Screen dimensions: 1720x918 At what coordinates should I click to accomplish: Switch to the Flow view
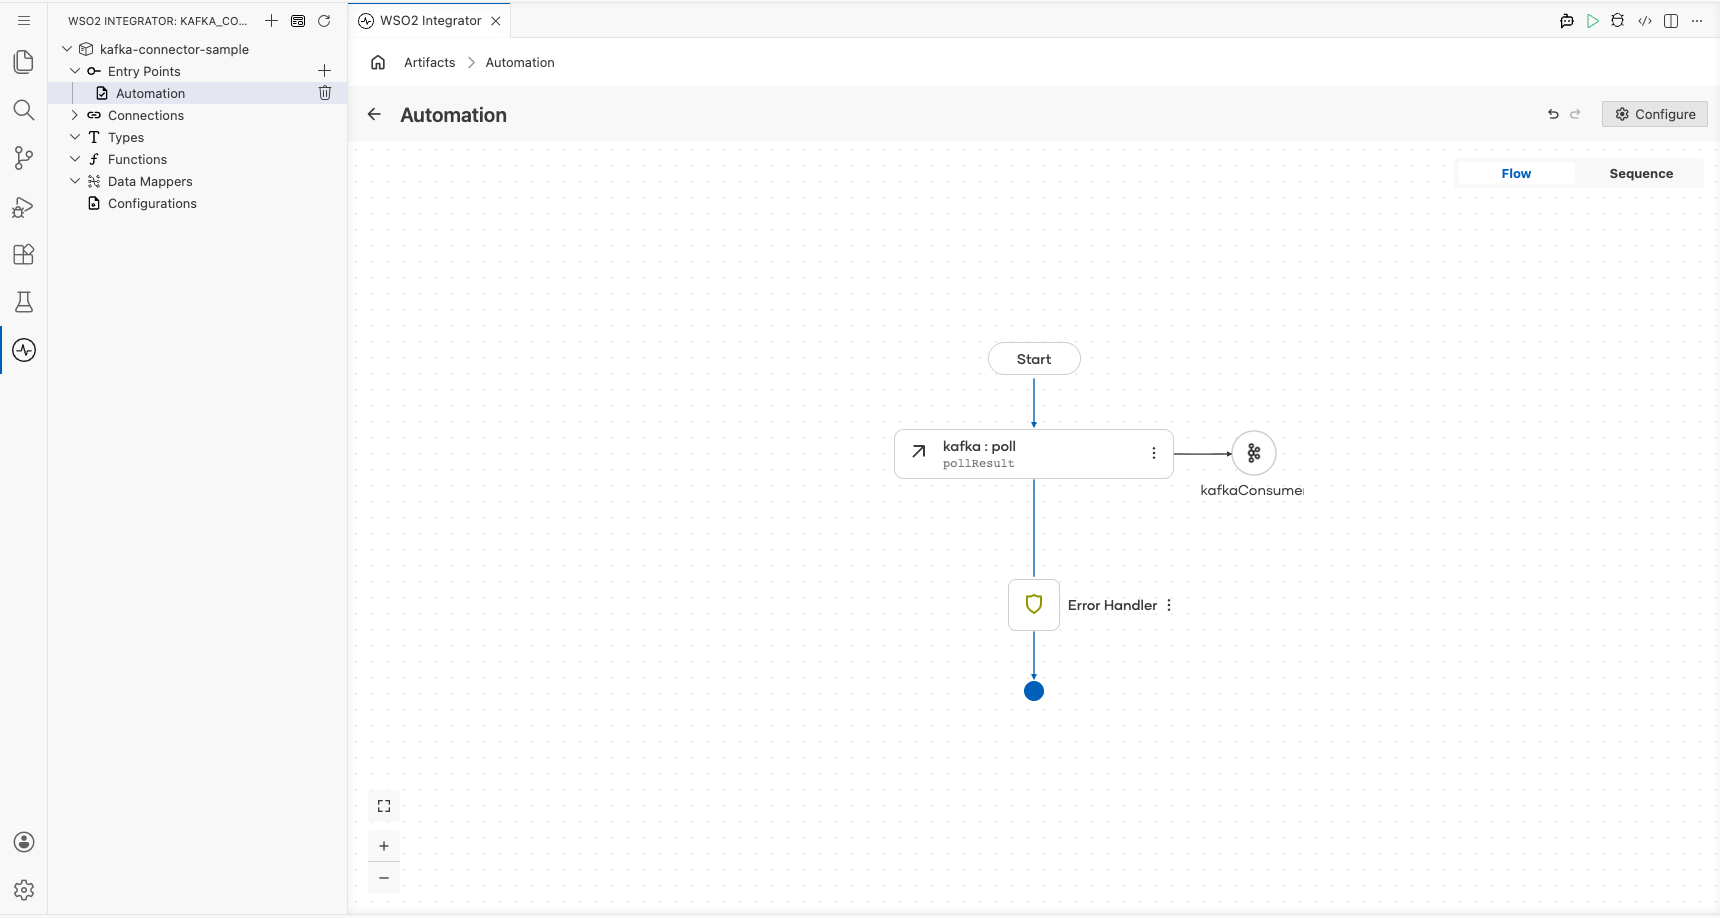coord(1516,173)
